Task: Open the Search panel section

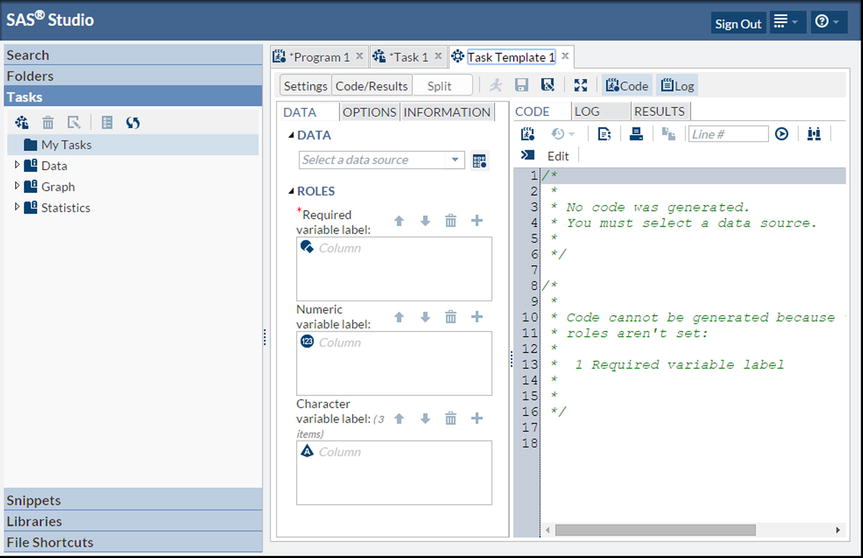Action: click(x=133, y=55)
